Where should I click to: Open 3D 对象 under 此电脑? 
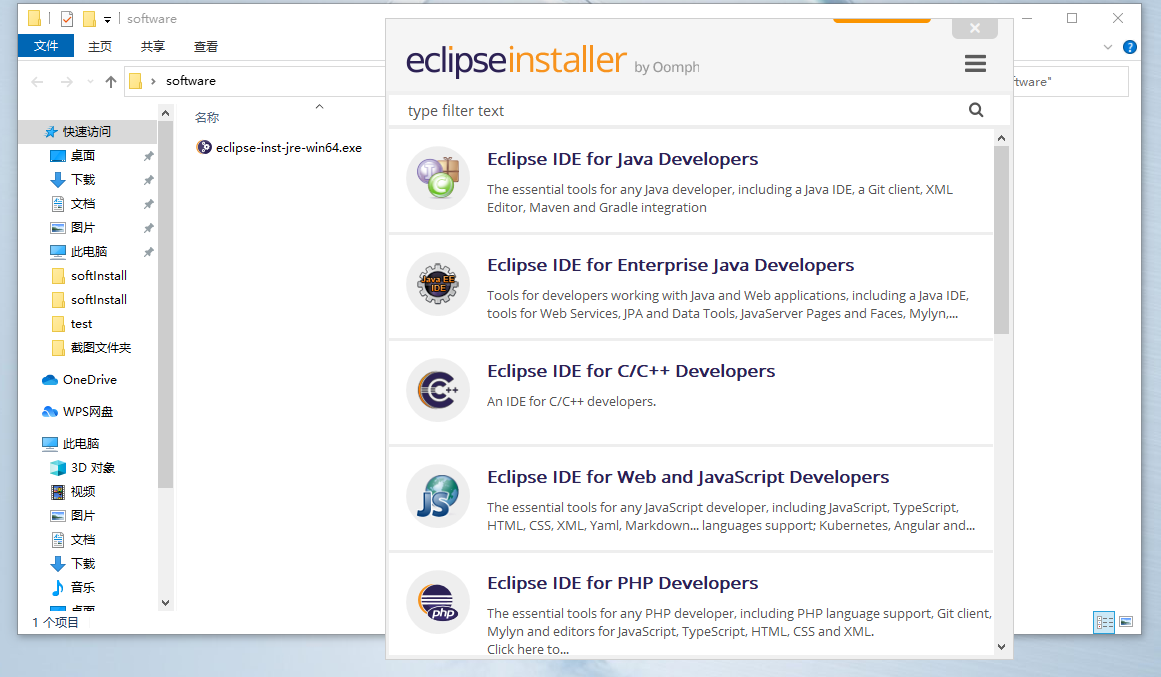click(93, 467)
